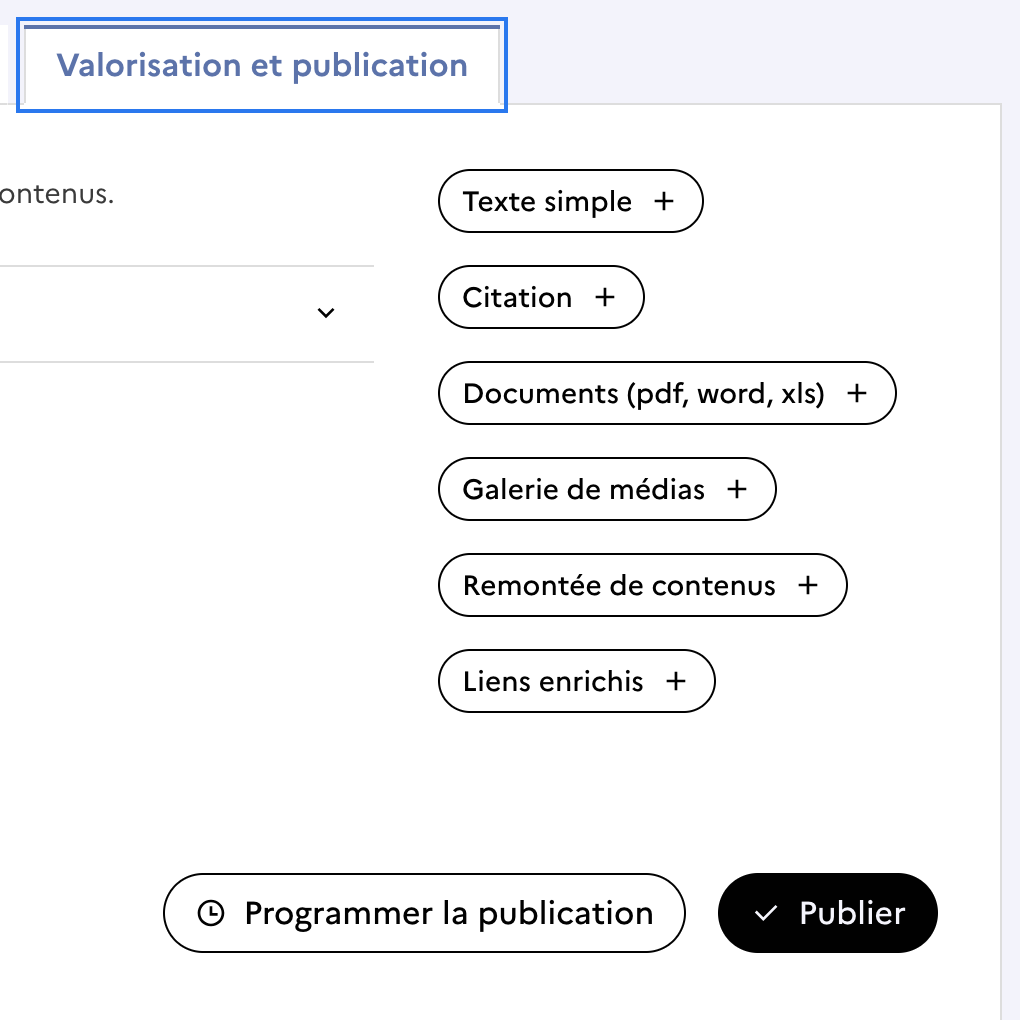Open the select field below contenus text
This screenshot has width=1020, height=1020.
point(180,313)
